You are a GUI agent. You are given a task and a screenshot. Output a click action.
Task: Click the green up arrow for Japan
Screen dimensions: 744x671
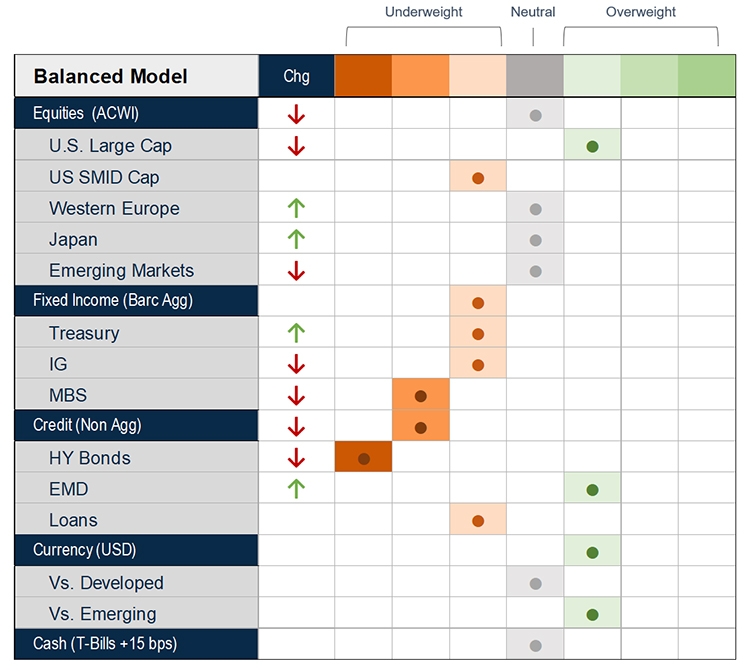coord(296,239)
